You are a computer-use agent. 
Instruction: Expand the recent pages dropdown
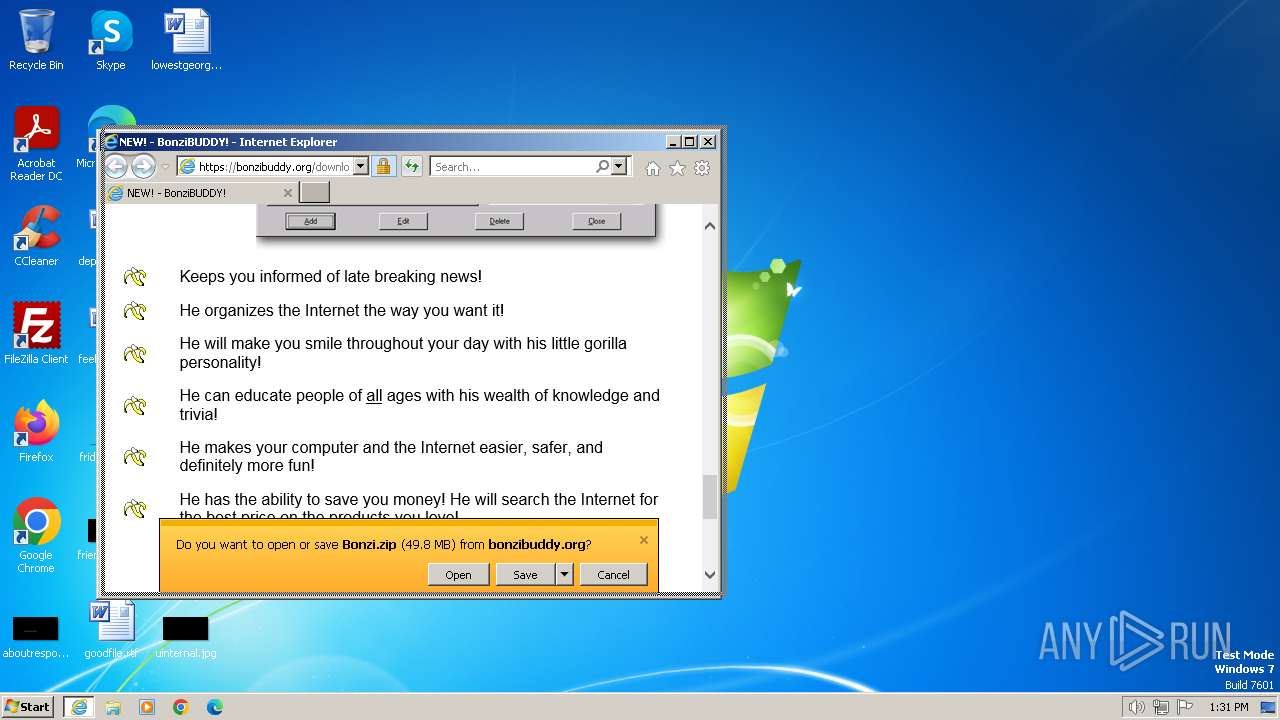[165, 167]
